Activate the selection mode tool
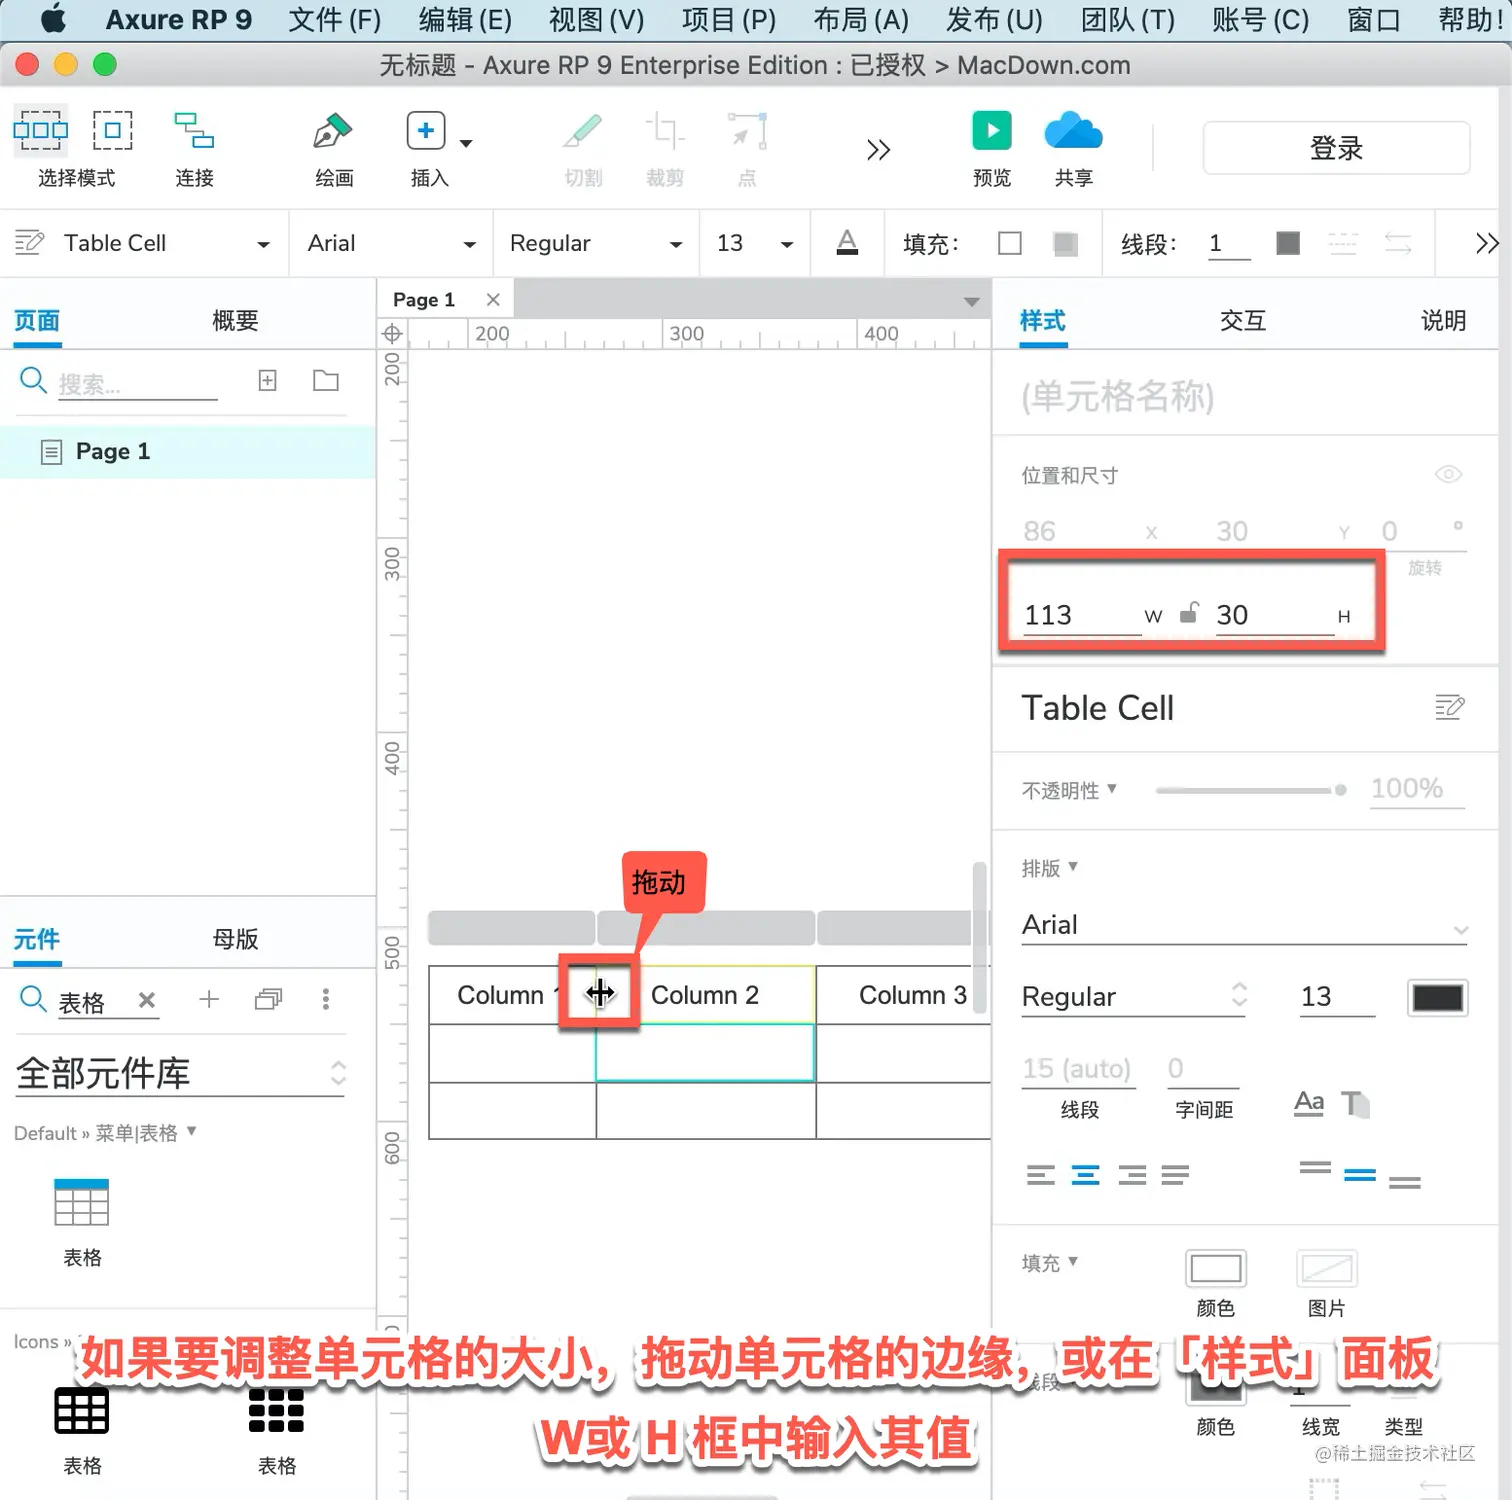The height and width of the screenshot is (1500, 1512). tap(40, 131)
